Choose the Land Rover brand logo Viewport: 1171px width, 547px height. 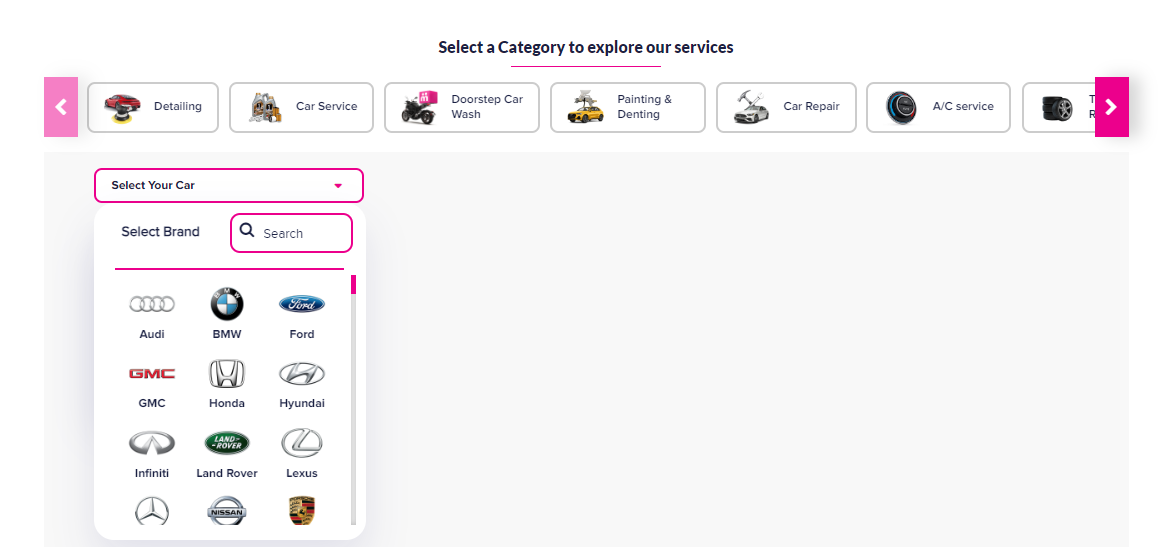click(x=227, y=443)
